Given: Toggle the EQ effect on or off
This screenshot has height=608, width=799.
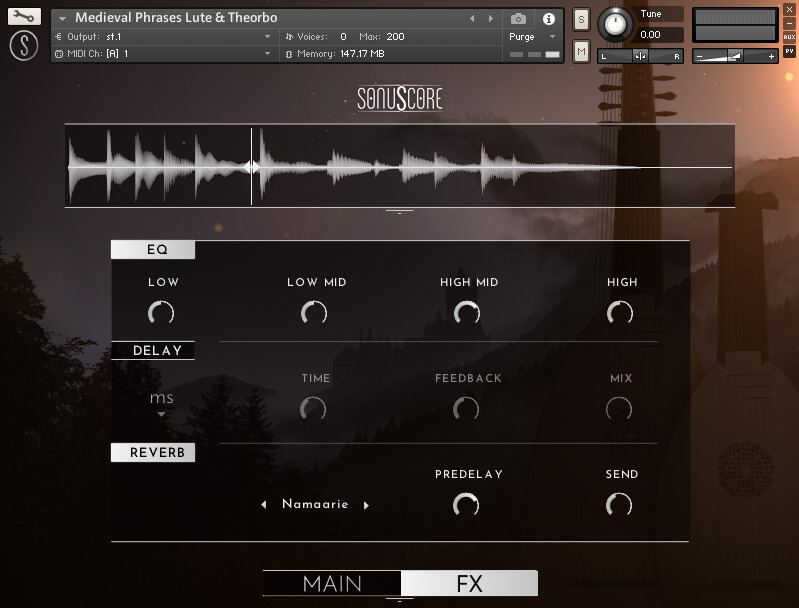Looking at the screenshot, I should pyautogui.click(x=153, y=250).
